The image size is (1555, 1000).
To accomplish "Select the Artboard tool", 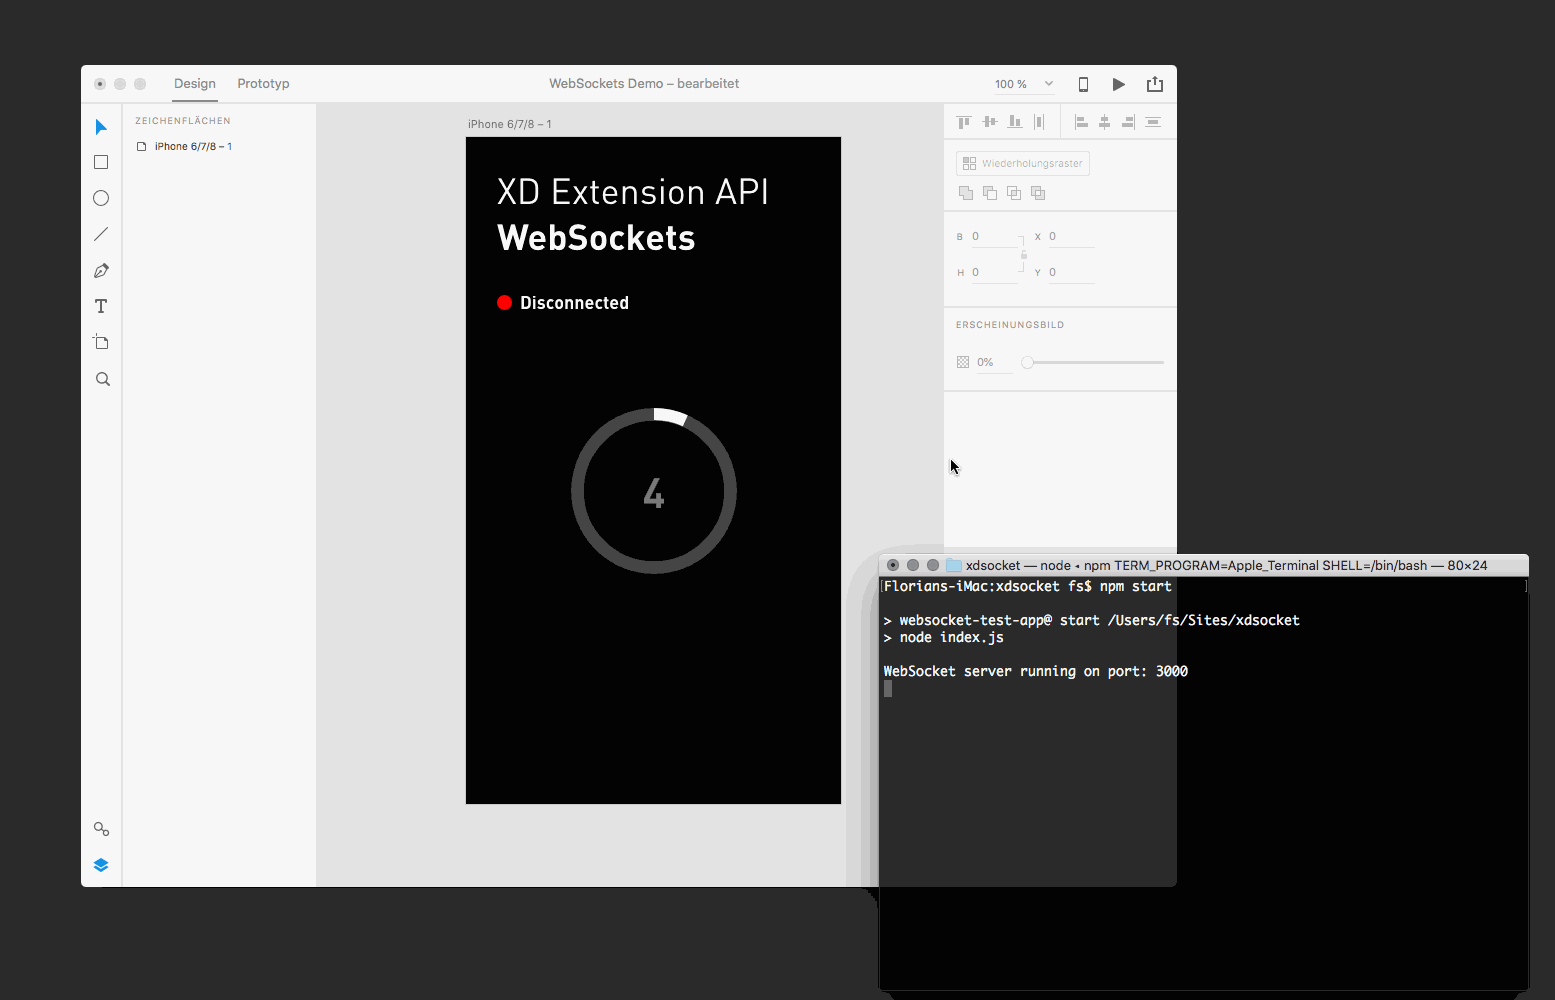I will (x=101, y=342).
